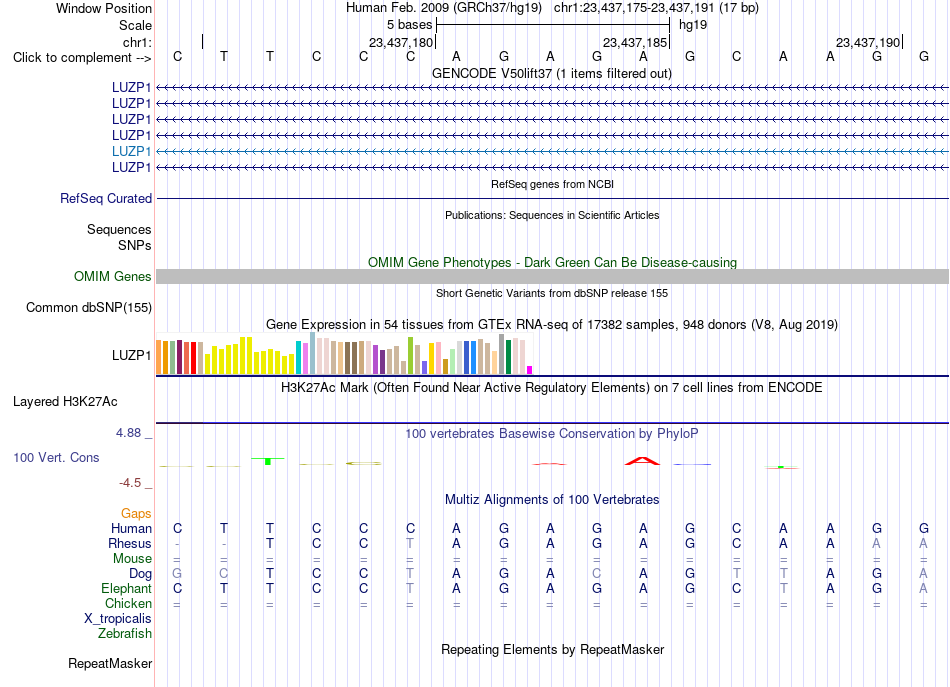Viewport: 950px width, 687px height.
Task: Open 100 vertebrates Basewise Conservation by PhyloP title
Action: [552, 434]
